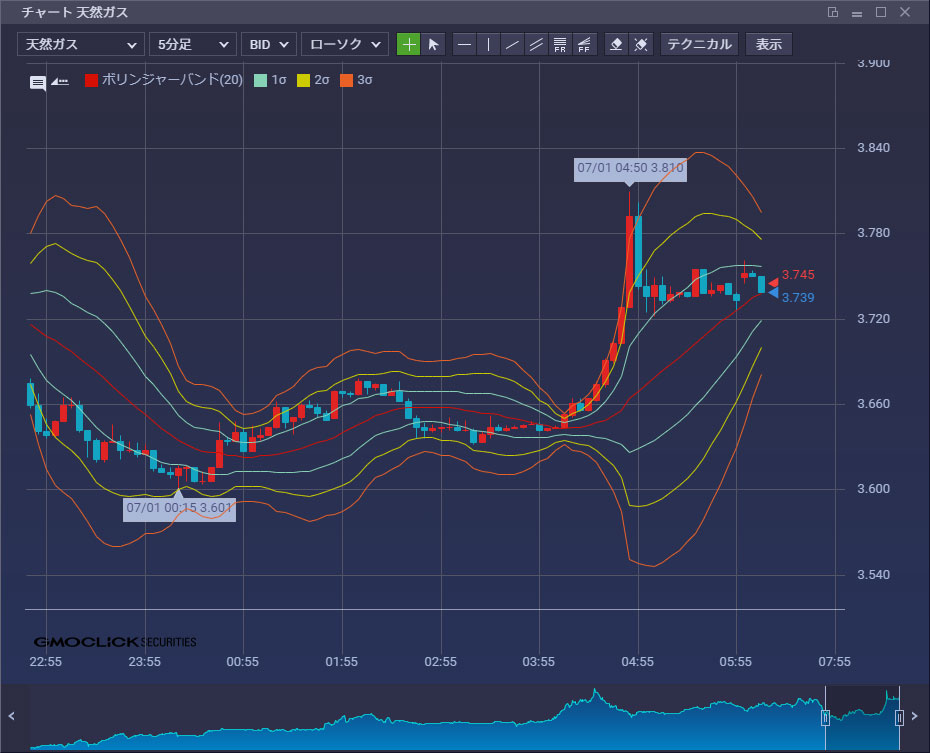This screenshot has height=753, width=930.
Task: Click the red ボリンジャーバンド color swatch
Action: point(92,80)
